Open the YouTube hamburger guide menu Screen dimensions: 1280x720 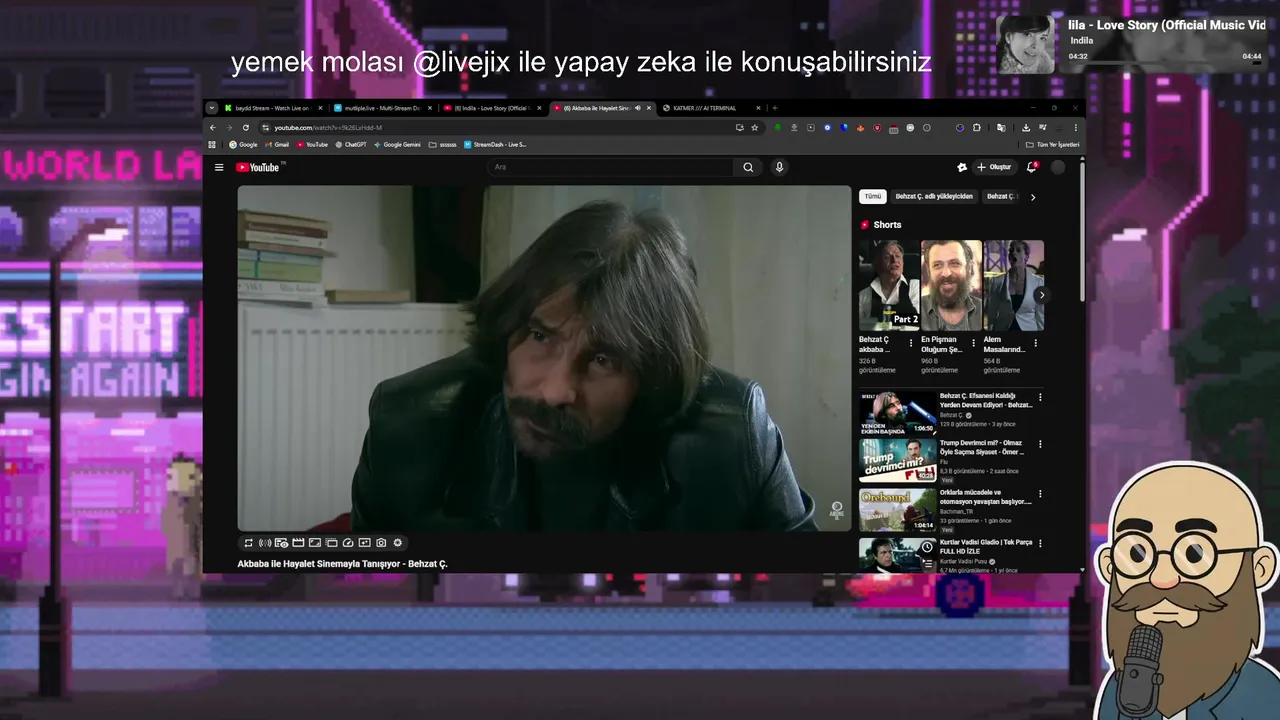click(x=219, y=167)
